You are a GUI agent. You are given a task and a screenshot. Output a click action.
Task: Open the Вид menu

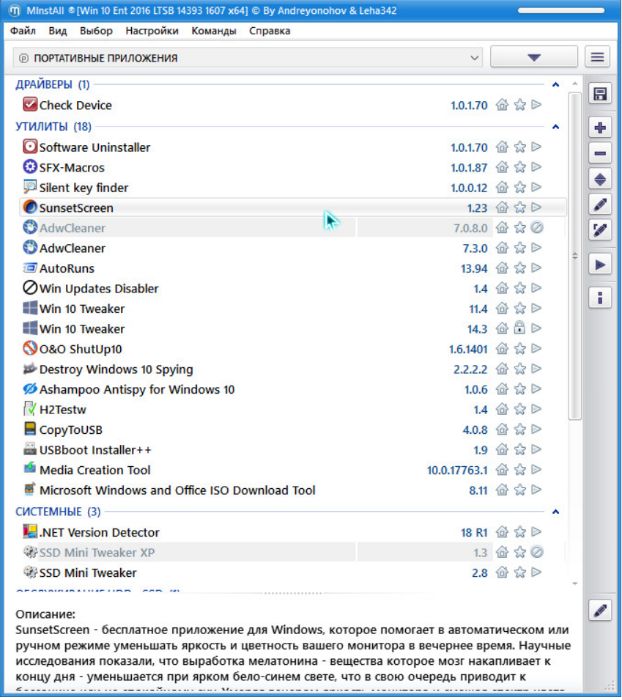tap(58, 31)
